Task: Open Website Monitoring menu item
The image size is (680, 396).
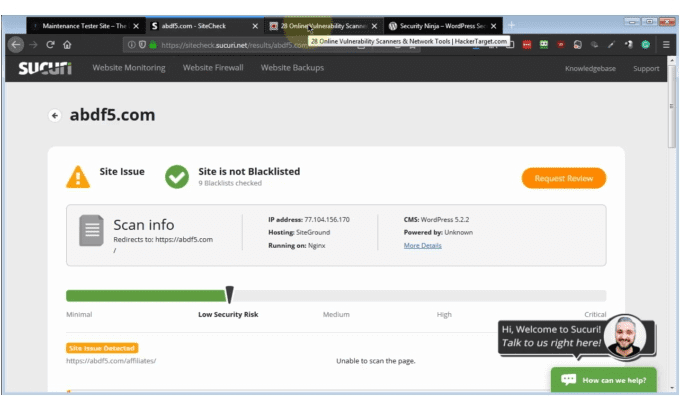Action: (x=129, y=68)
